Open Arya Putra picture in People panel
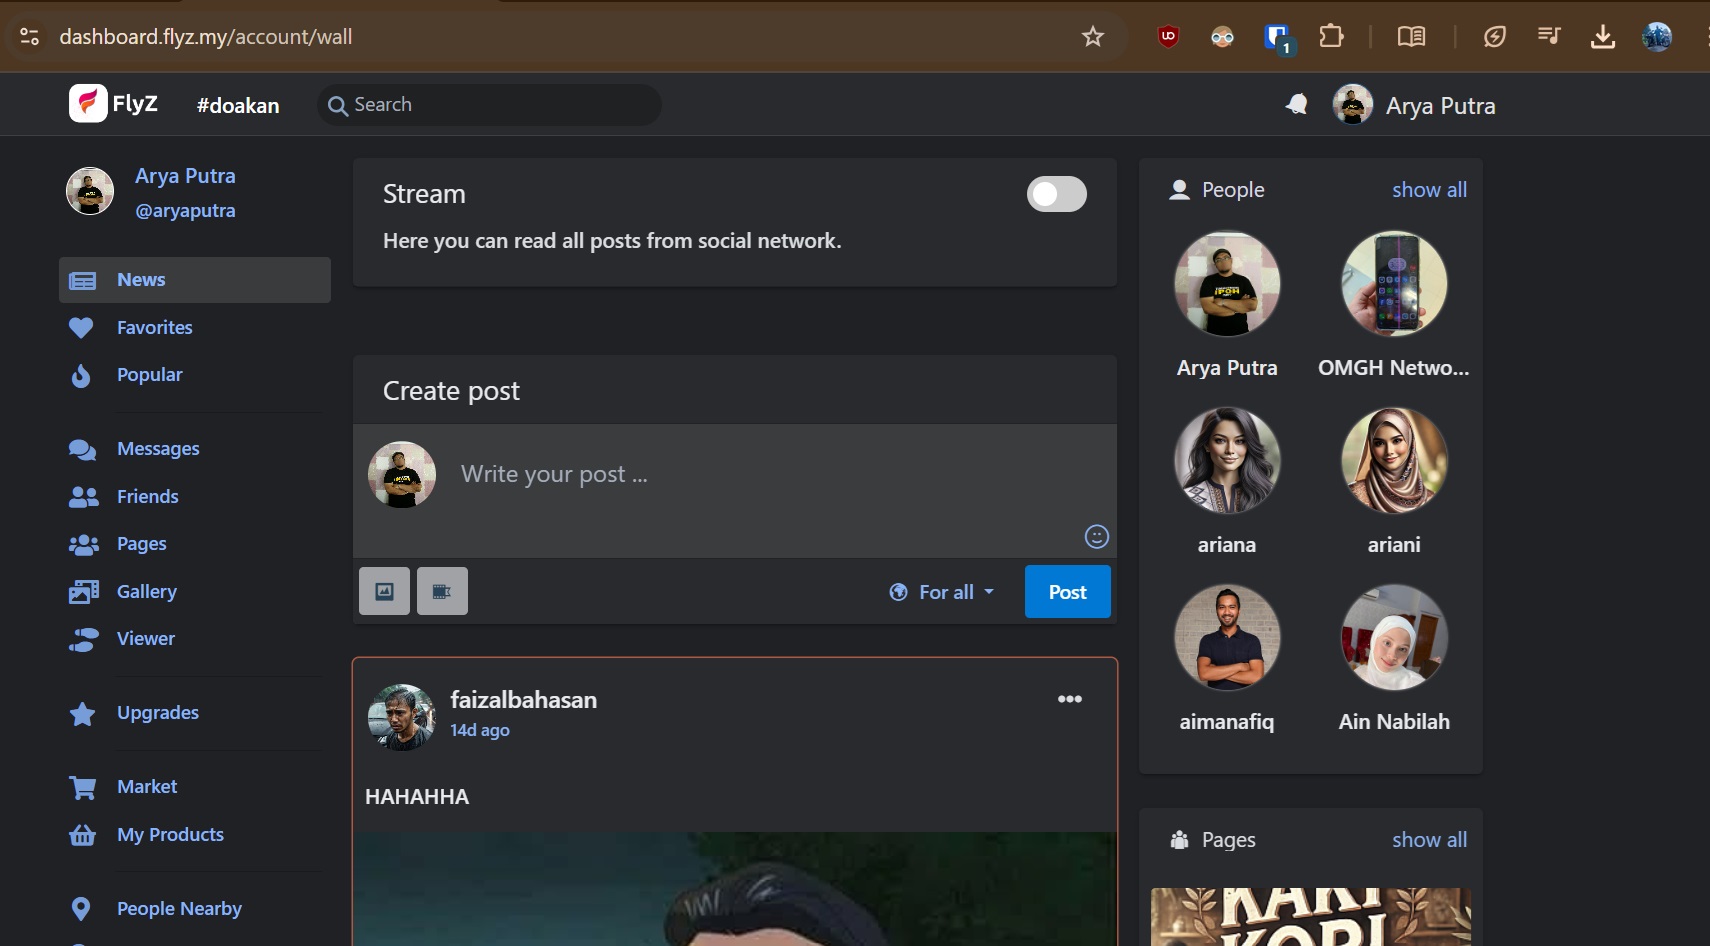Image resolution: width=1710 pixels, height=946 pixels. [1227, 284]
